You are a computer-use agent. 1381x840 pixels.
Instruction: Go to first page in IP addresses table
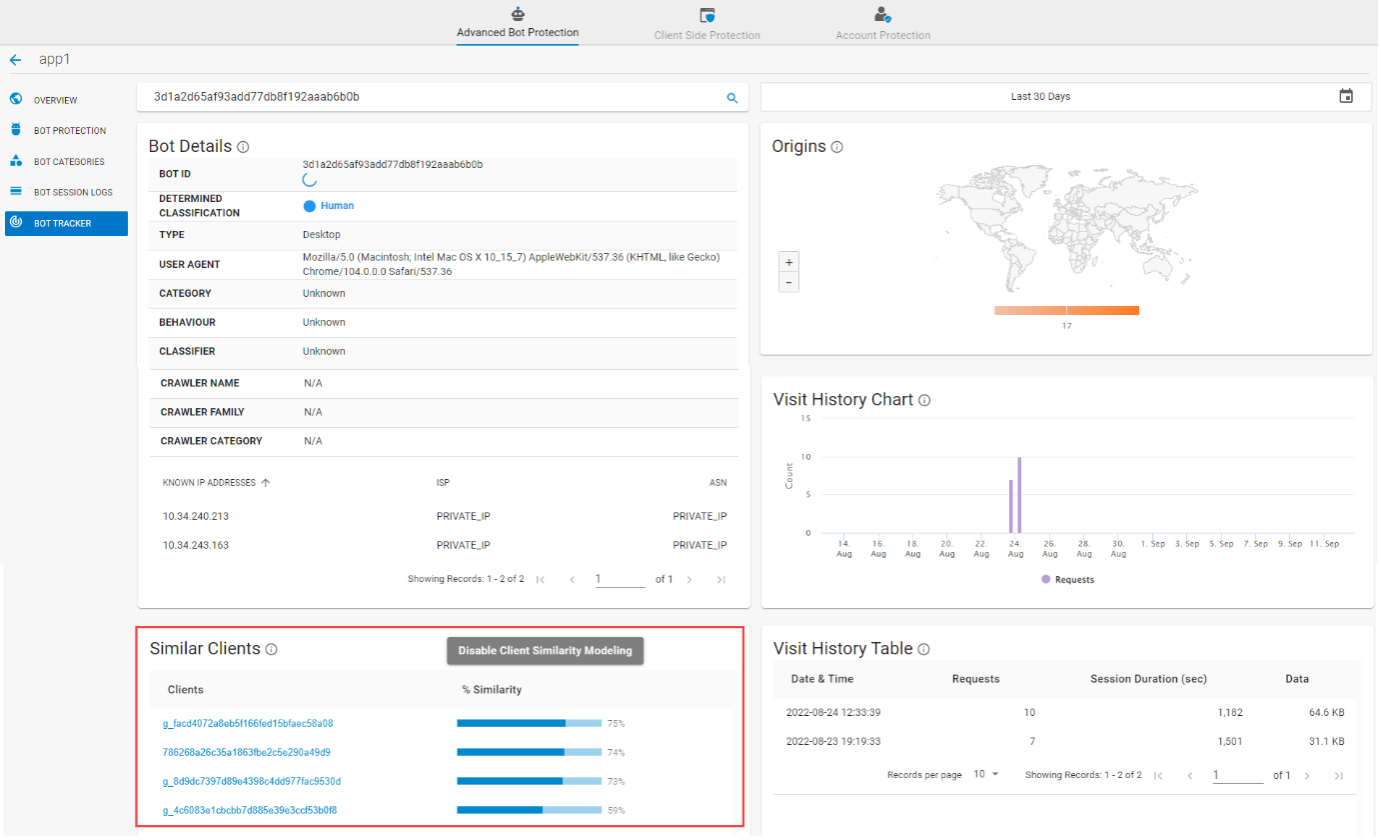[x=540, y=579]
